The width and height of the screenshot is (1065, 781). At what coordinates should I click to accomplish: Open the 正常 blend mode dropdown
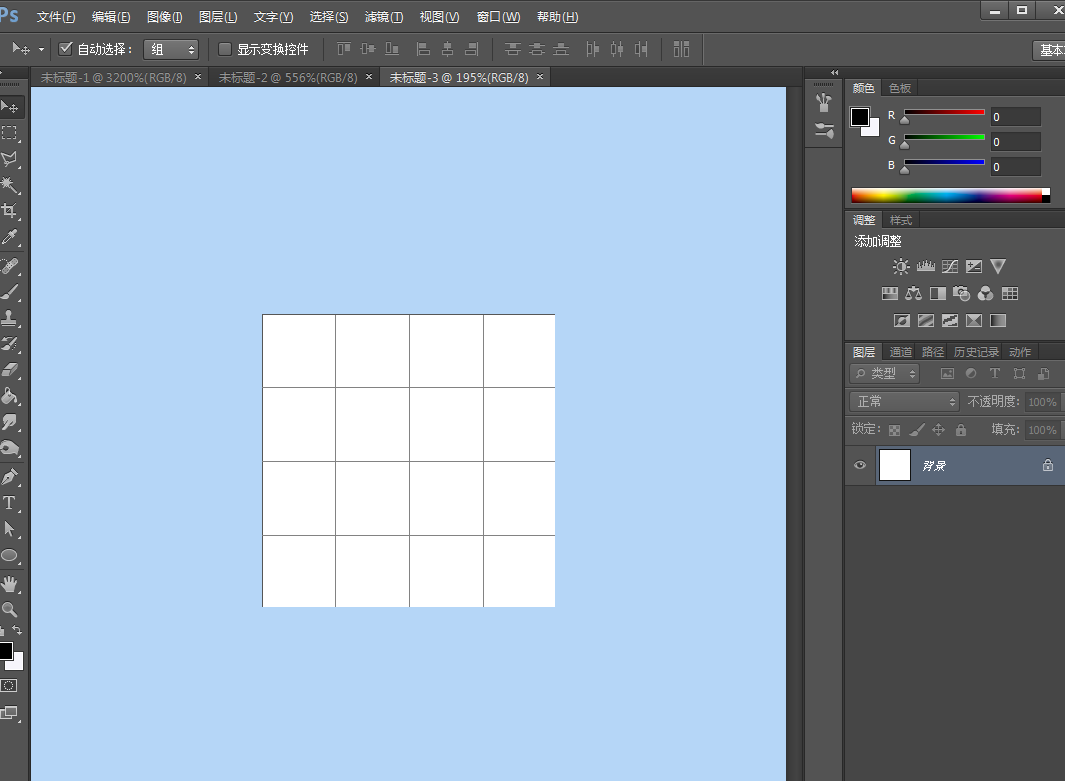[x=904, y=401]
